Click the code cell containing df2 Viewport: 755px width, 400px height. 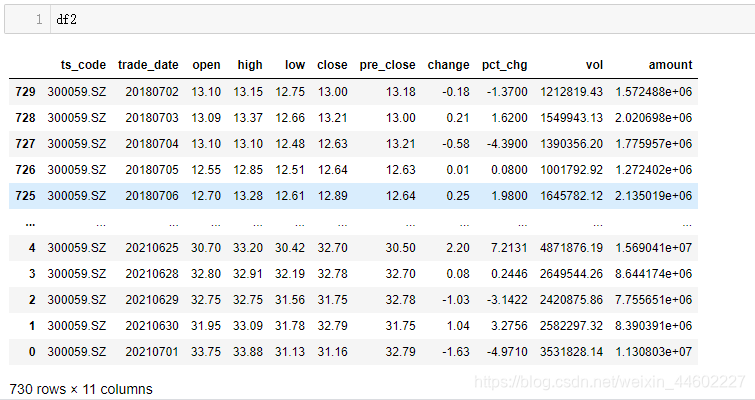click(x=379, y=19)
